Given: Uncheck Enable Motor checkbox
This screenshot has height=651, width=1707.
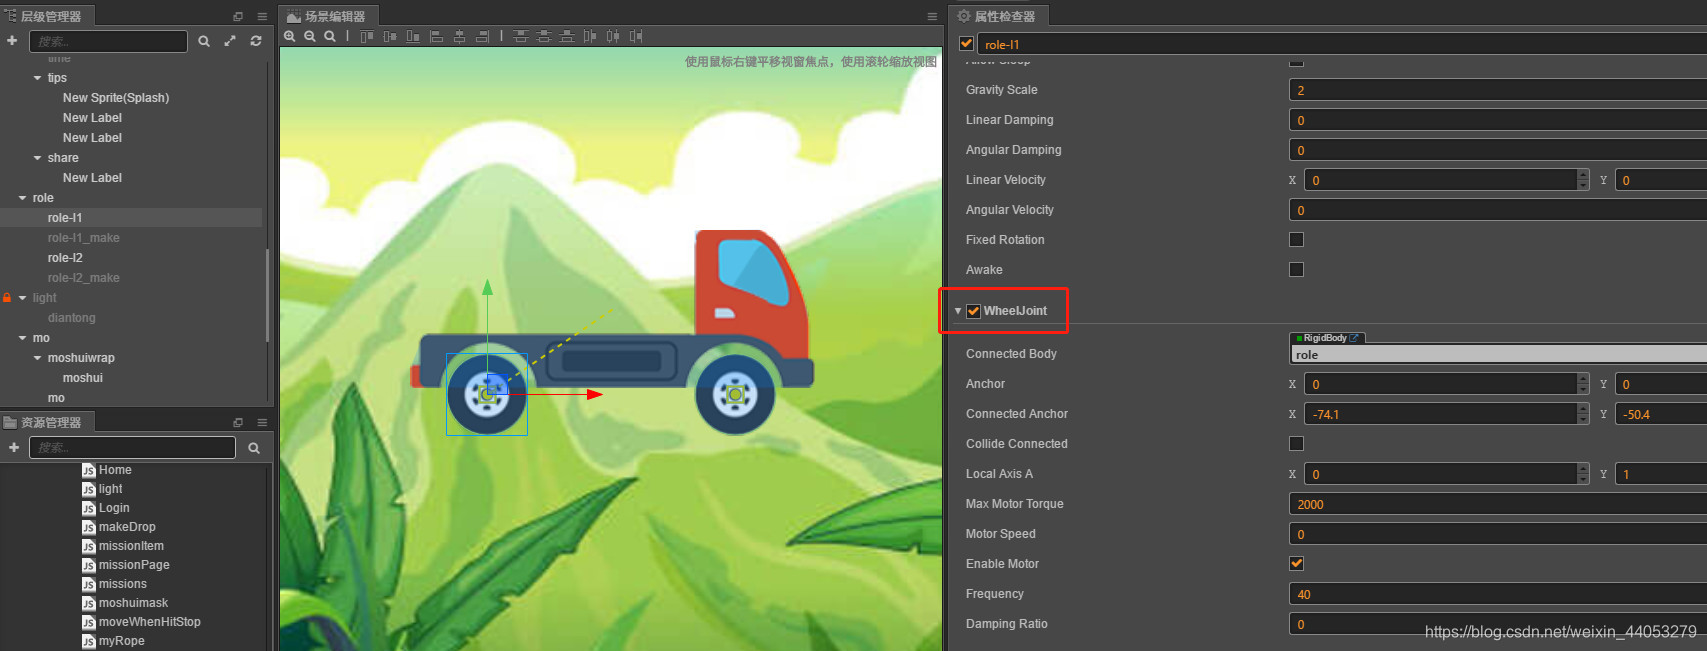Looking at the screenshot, I should pos(1297,564).
